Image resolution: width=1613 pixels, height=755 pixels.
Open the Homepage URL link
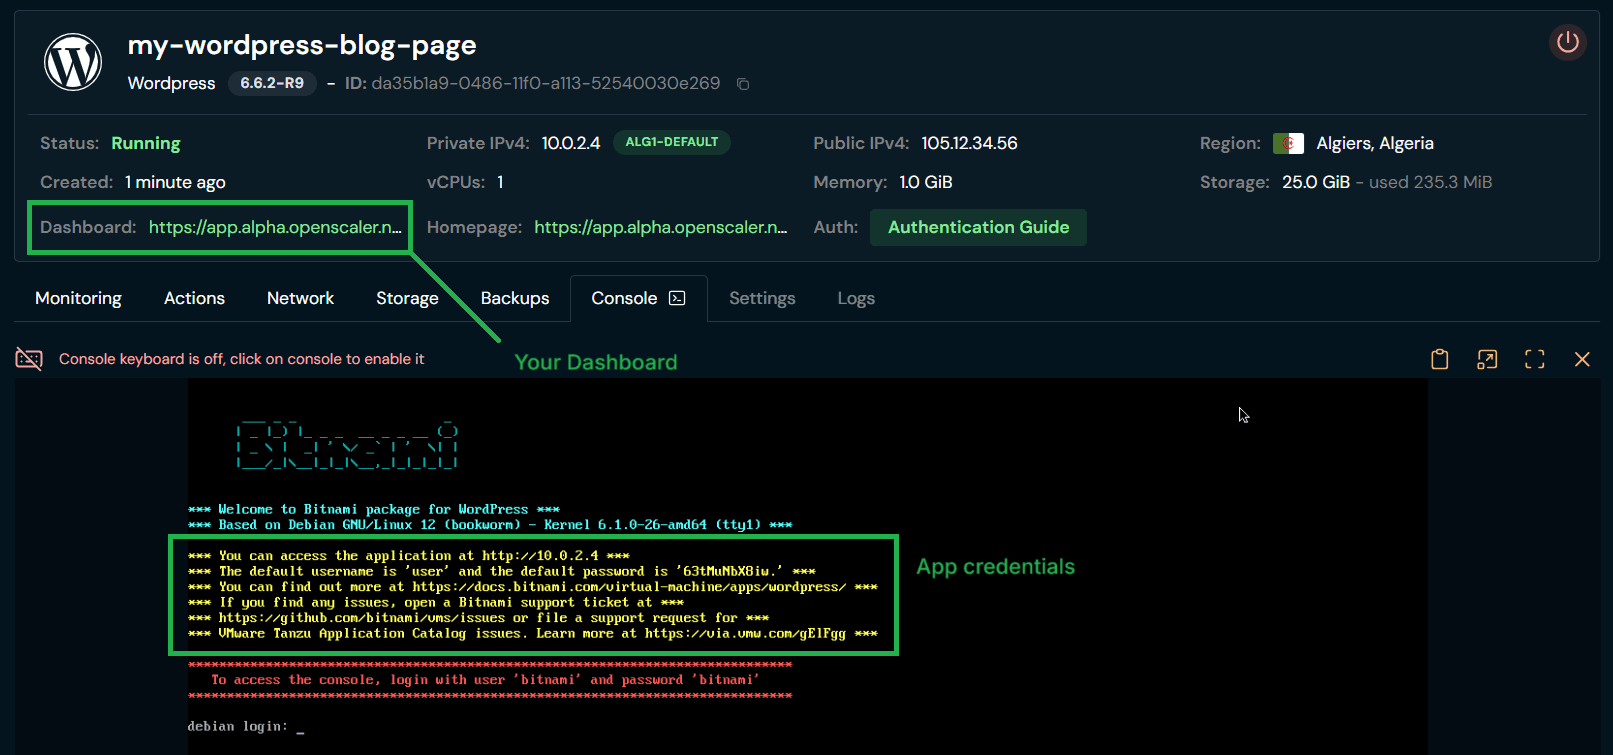click(x=661, y=227)
